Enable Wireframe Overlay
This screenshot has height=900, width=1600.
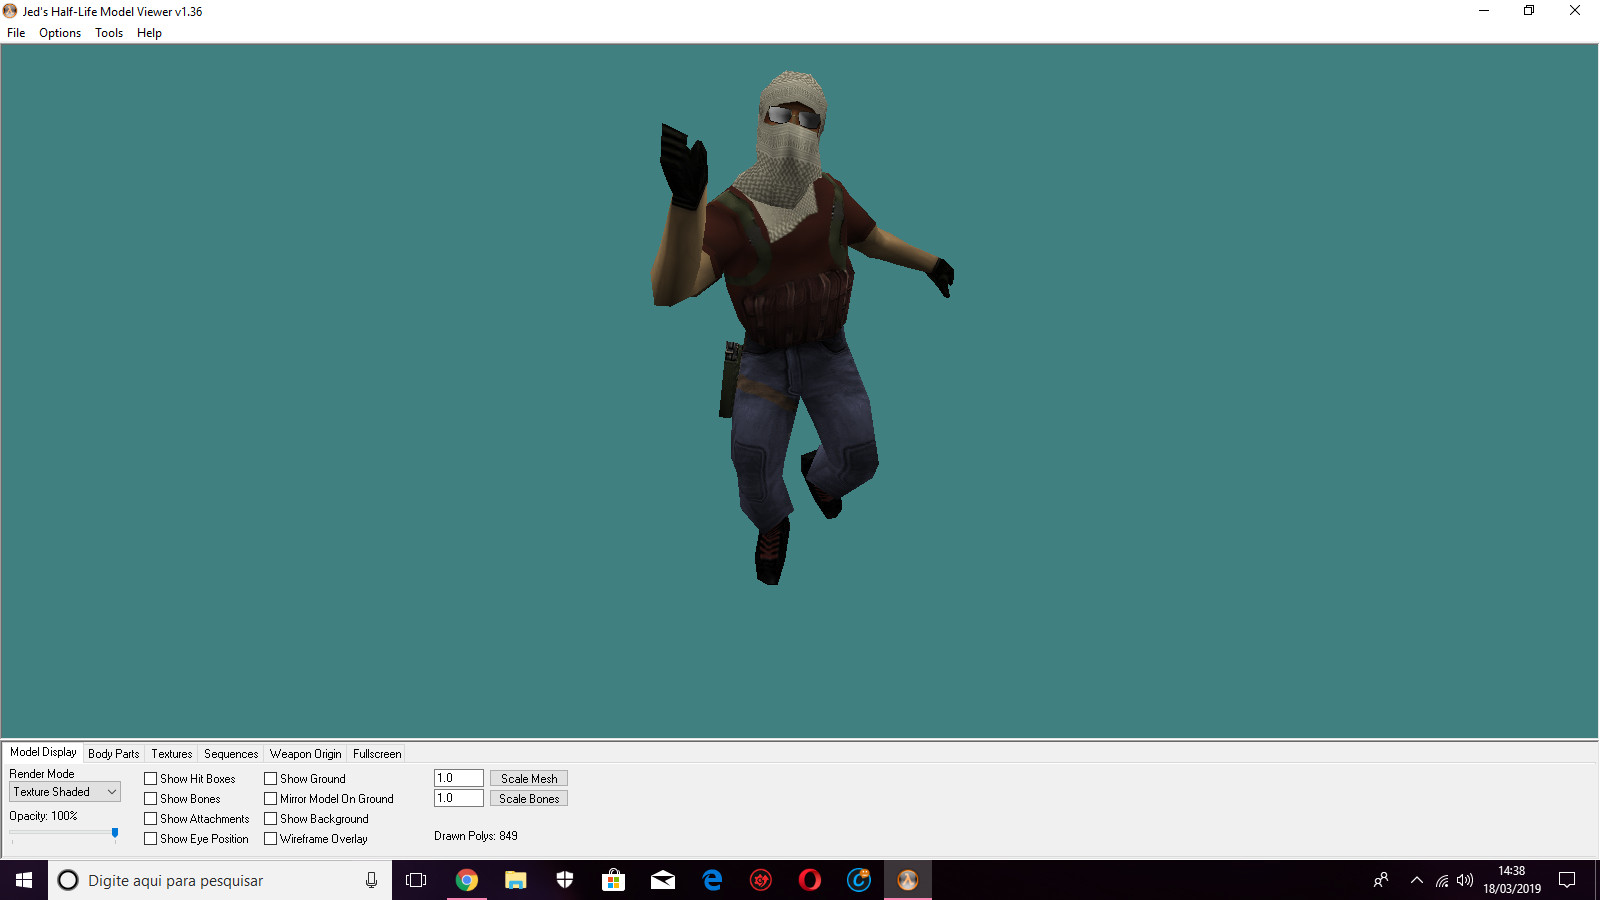[270, 838]
